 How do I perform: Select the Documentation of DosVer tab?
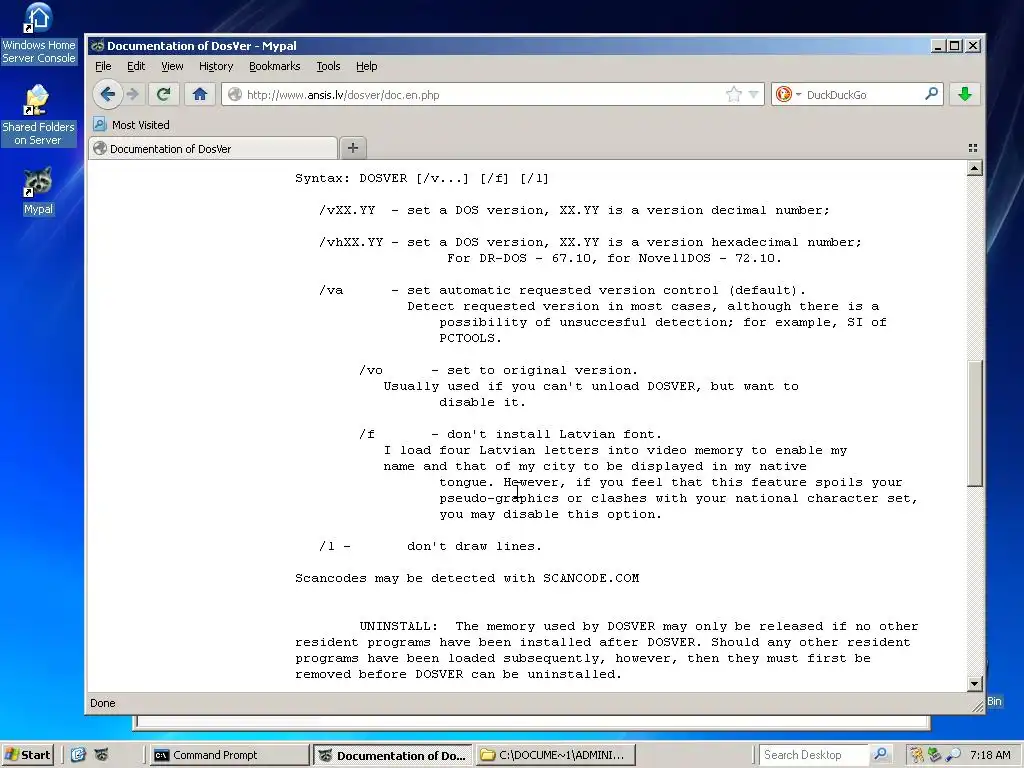click(x=213, y=149)
